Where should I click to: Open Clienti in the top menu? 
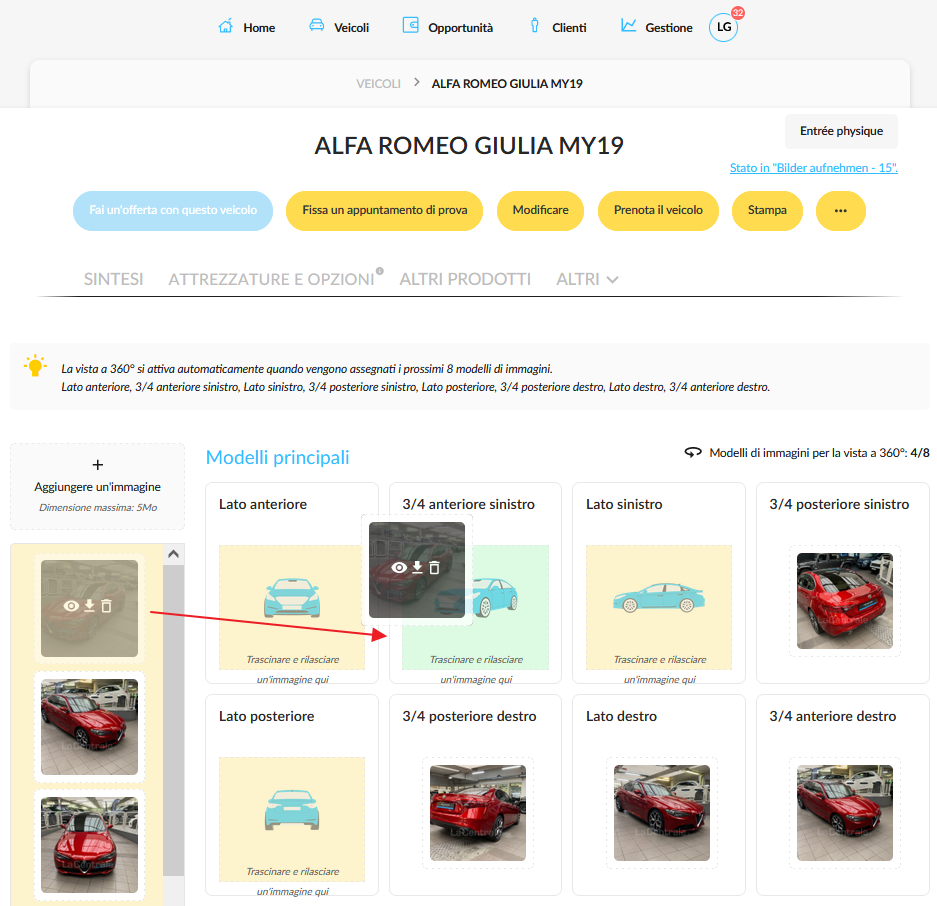click(569, 27)
